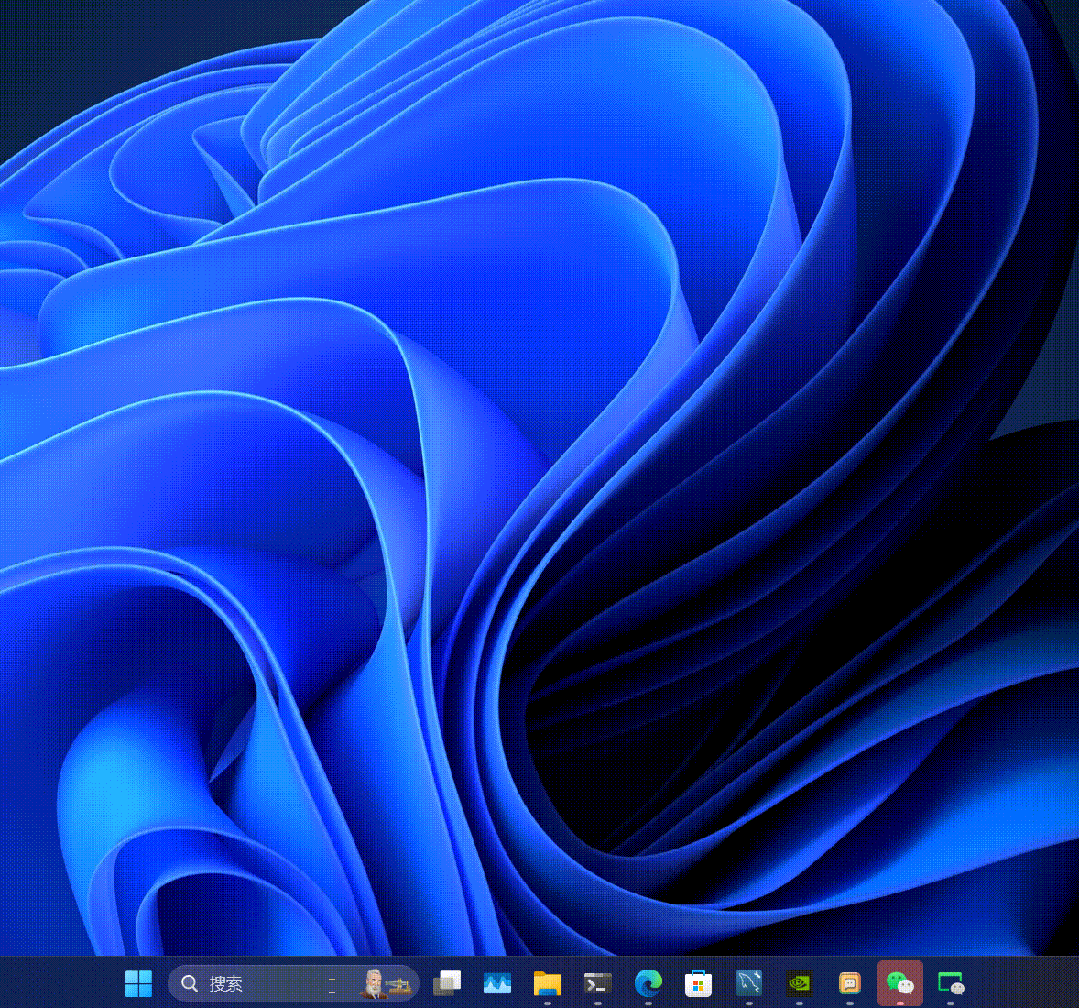Open the Windows Start menu

[138, 983]
